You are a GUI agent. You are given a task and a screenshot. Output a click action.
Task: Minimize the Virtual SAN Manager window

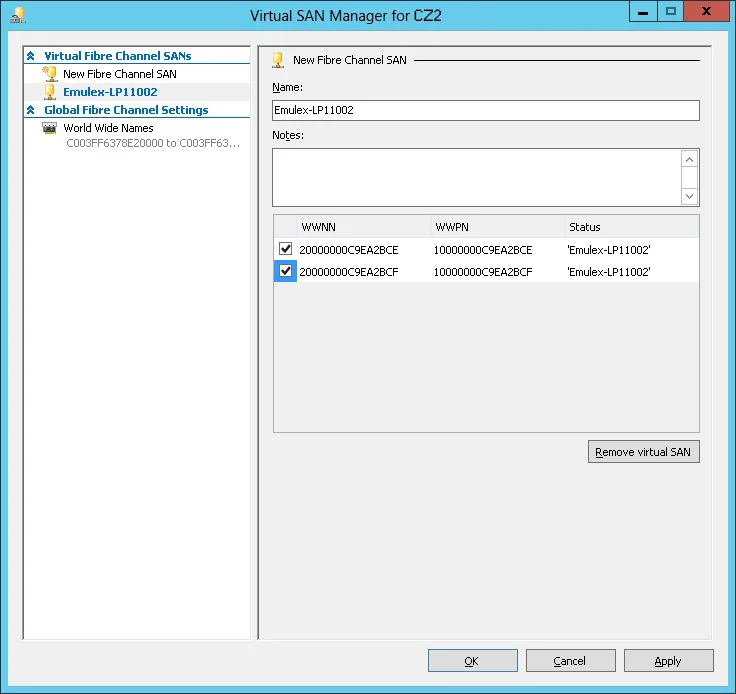pos(643,12)
